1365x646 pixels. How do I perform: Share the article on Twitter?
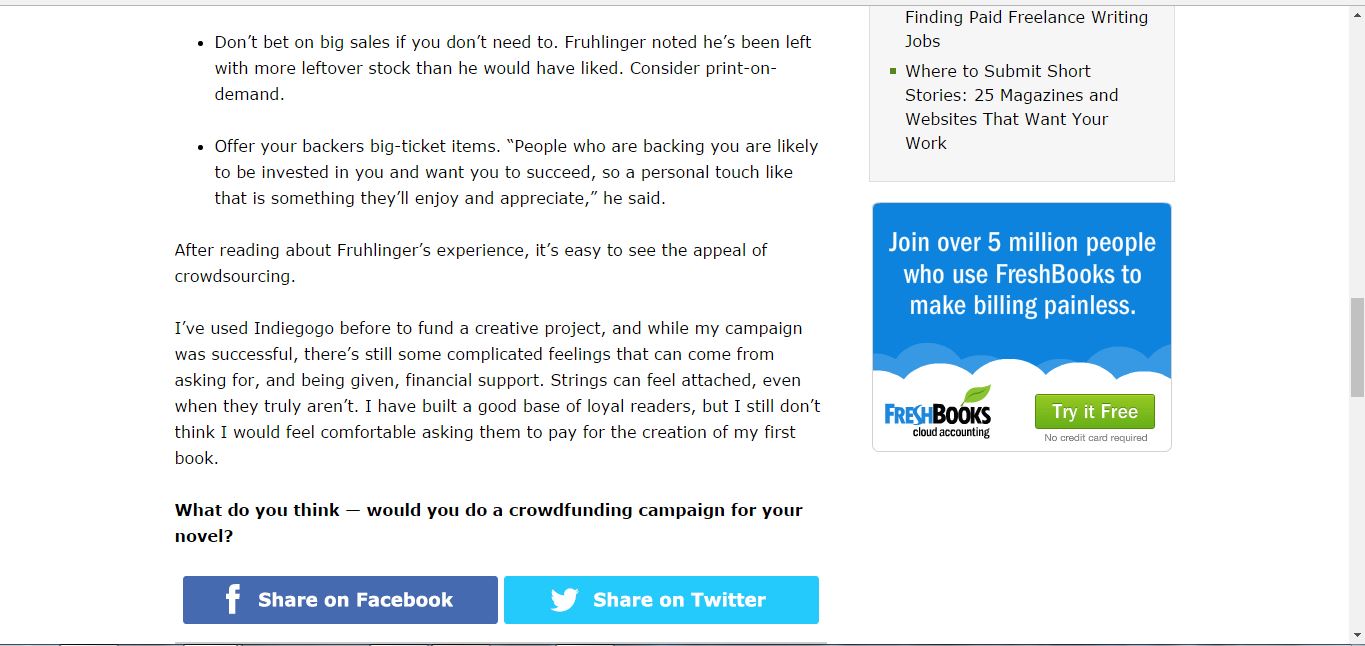(661, 600)
